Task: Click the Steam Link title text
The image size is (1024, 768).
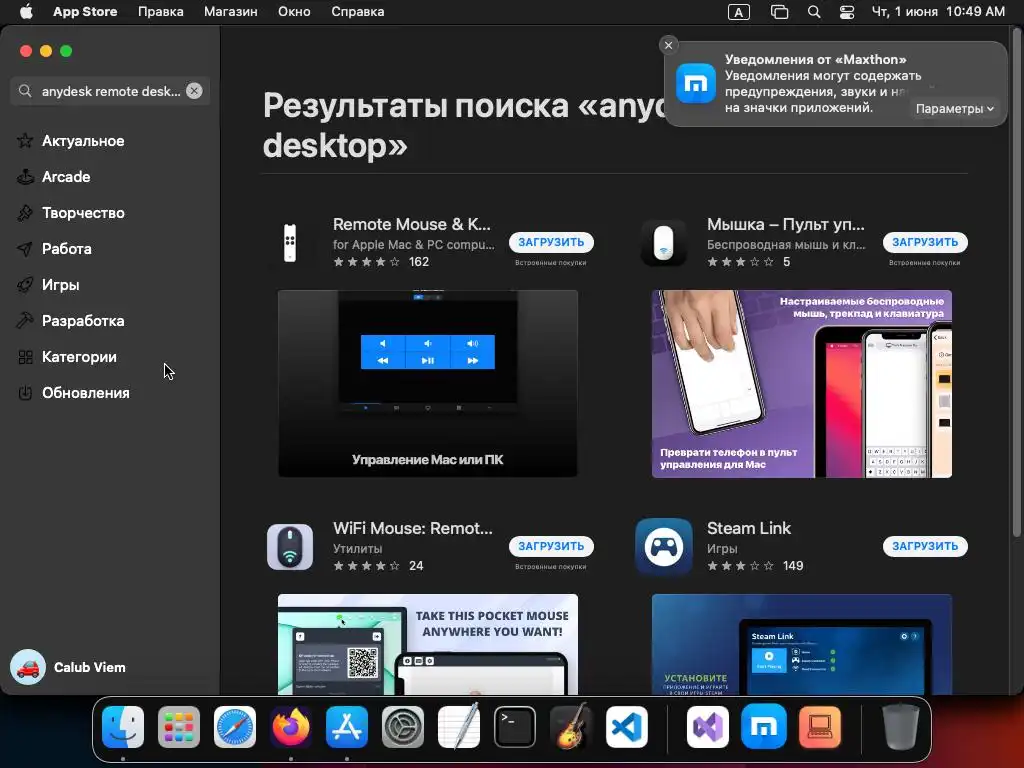Action: pos(748,528)
